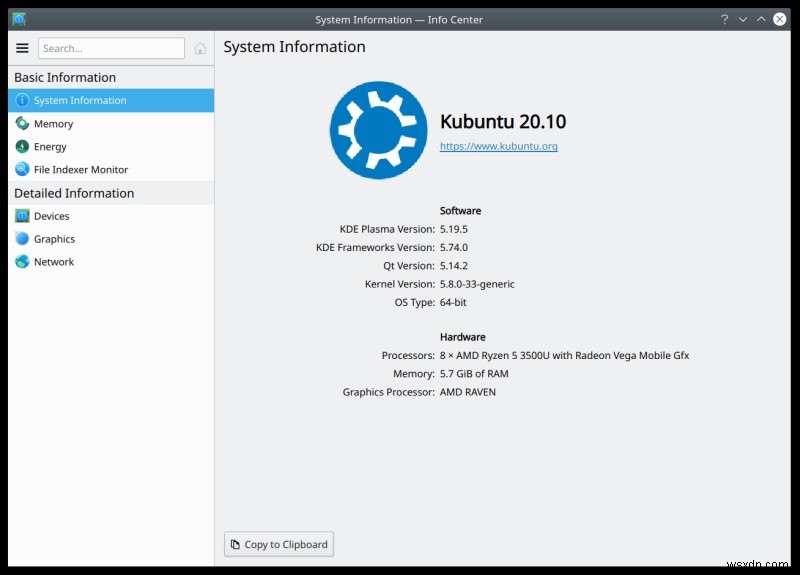
Task: Click the window title text
Action: (x=398, y=20)
